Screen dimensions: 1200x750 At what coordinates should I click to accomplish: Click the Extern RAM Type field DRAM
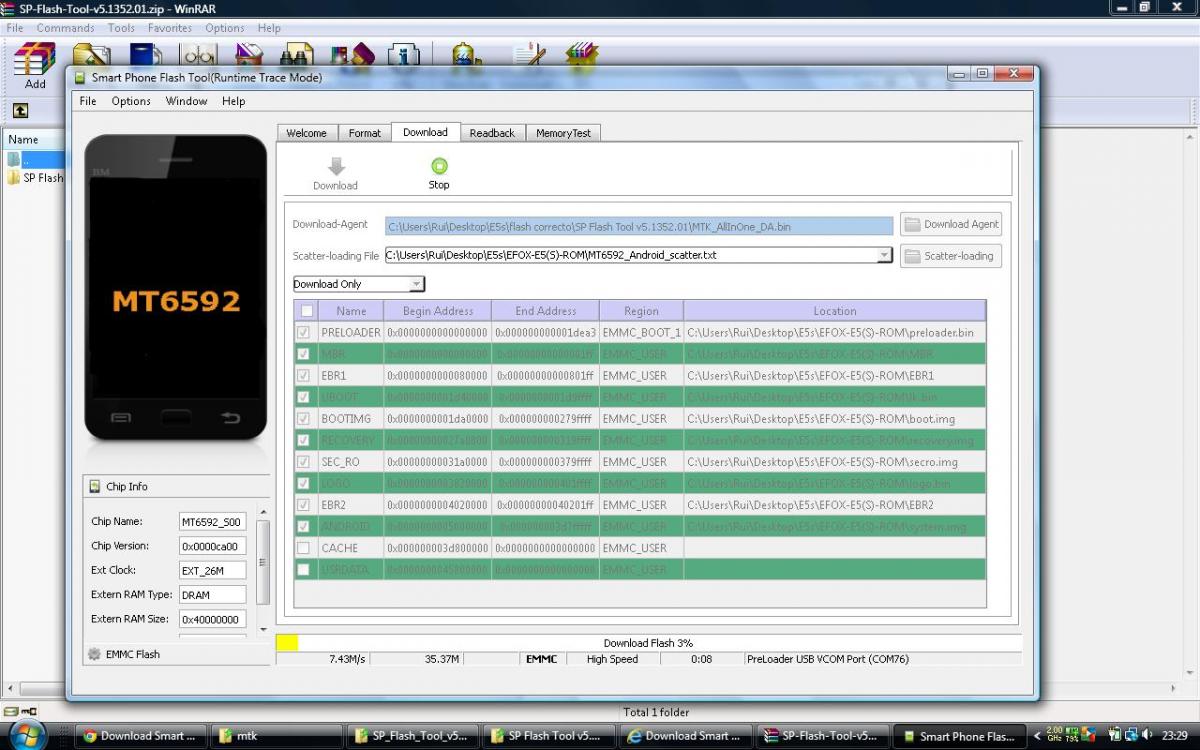point(212,595)
